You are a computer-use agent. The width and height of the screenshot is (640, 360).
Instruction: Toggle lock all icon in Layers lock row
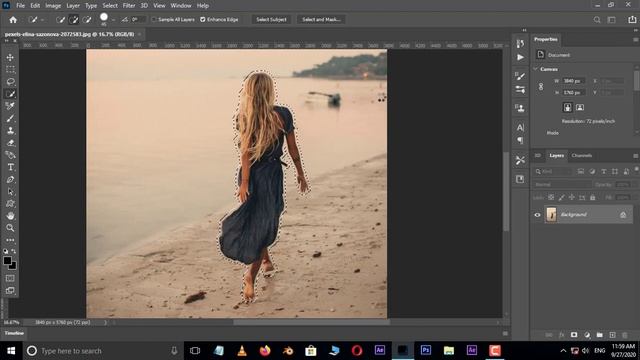pyautogui.click(x=593, y=198)
